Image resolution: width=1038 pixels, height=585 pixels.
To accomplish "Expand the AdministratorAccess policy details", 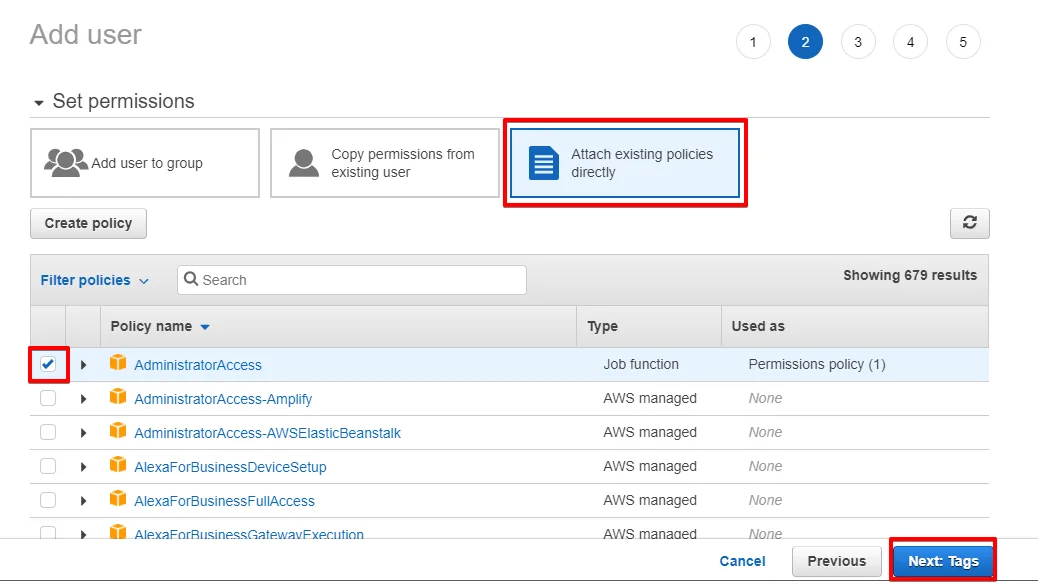I will point(84,365).
